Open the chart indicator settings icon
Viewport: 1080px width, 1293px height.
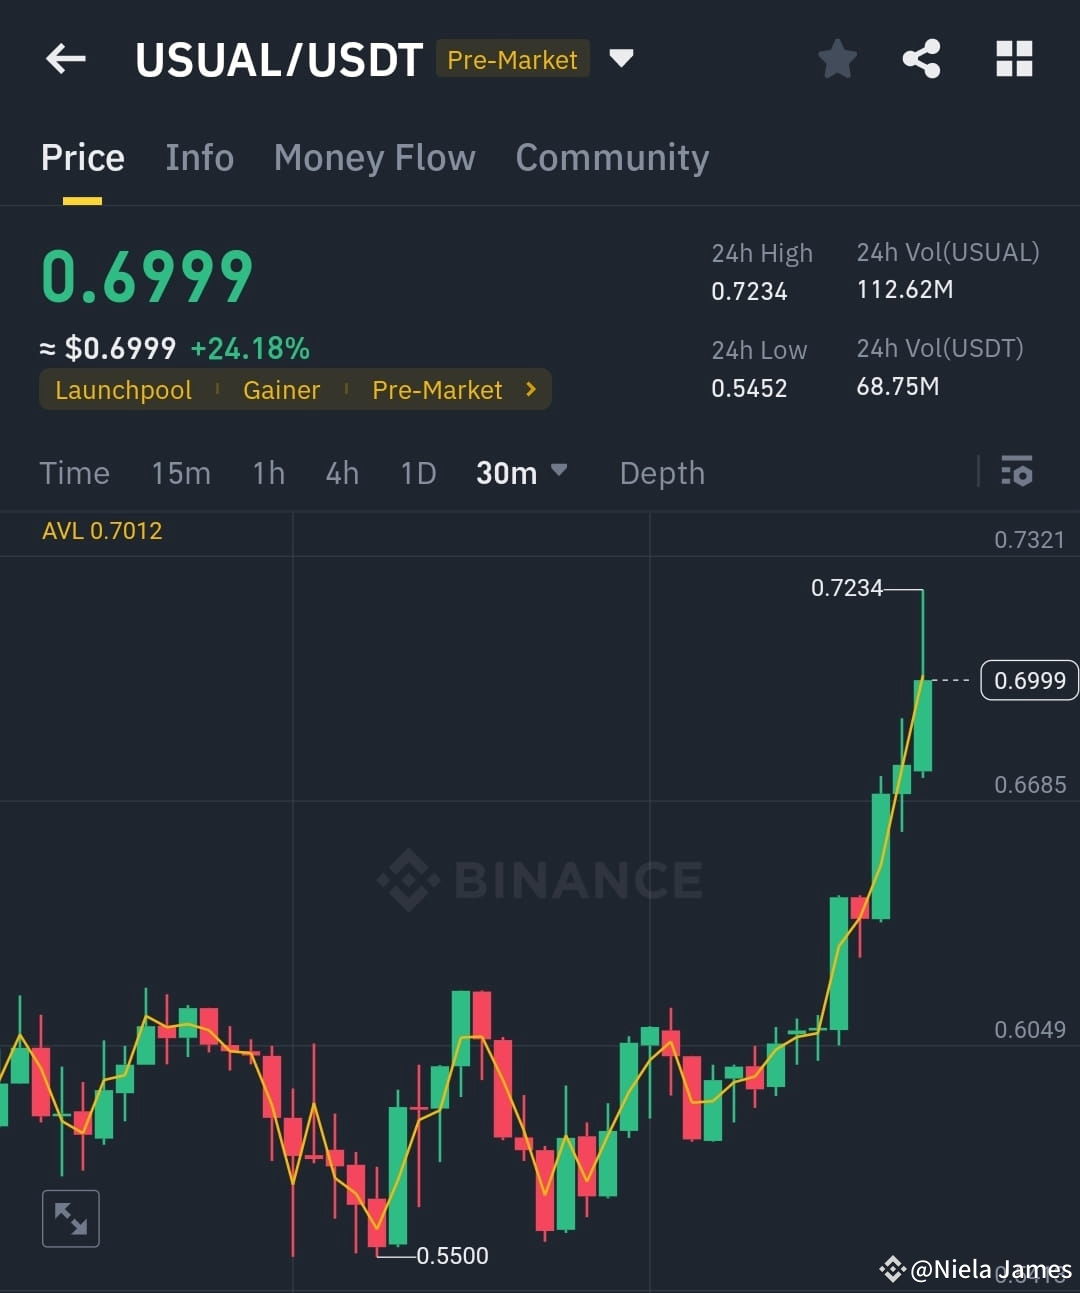point(1016,471)
